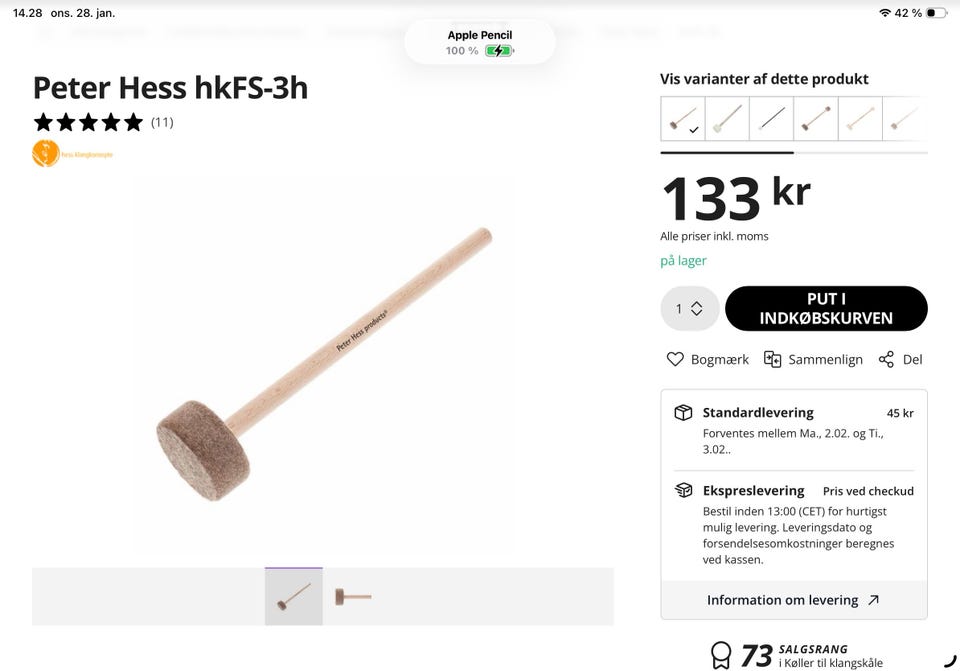Select the third thin black stick variant

771,119
